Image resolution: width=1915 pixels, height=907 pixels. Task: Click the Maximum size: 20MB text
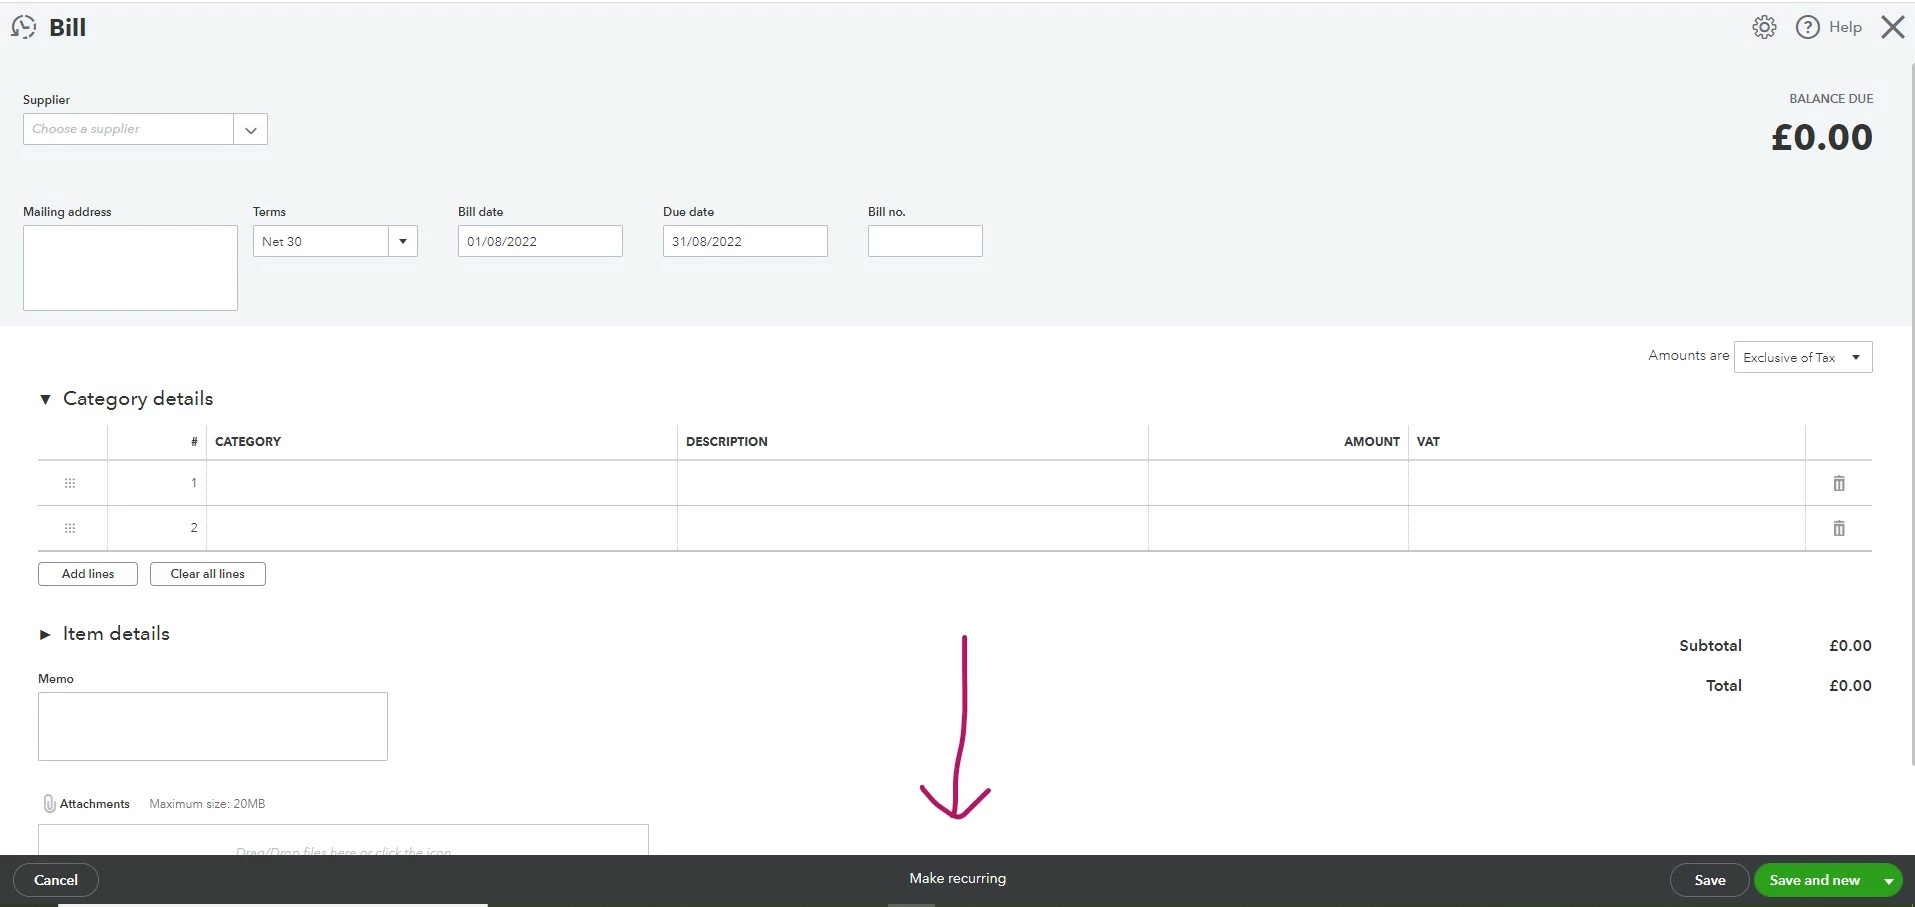[x=207, y=804]
